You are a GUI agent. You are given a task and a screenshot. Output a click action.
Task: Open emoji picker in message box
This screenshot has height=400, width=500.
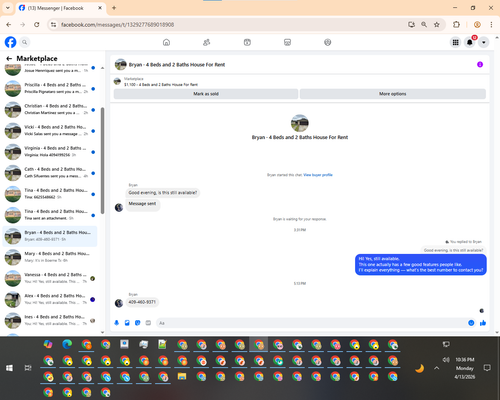click(x=471, y=323)
